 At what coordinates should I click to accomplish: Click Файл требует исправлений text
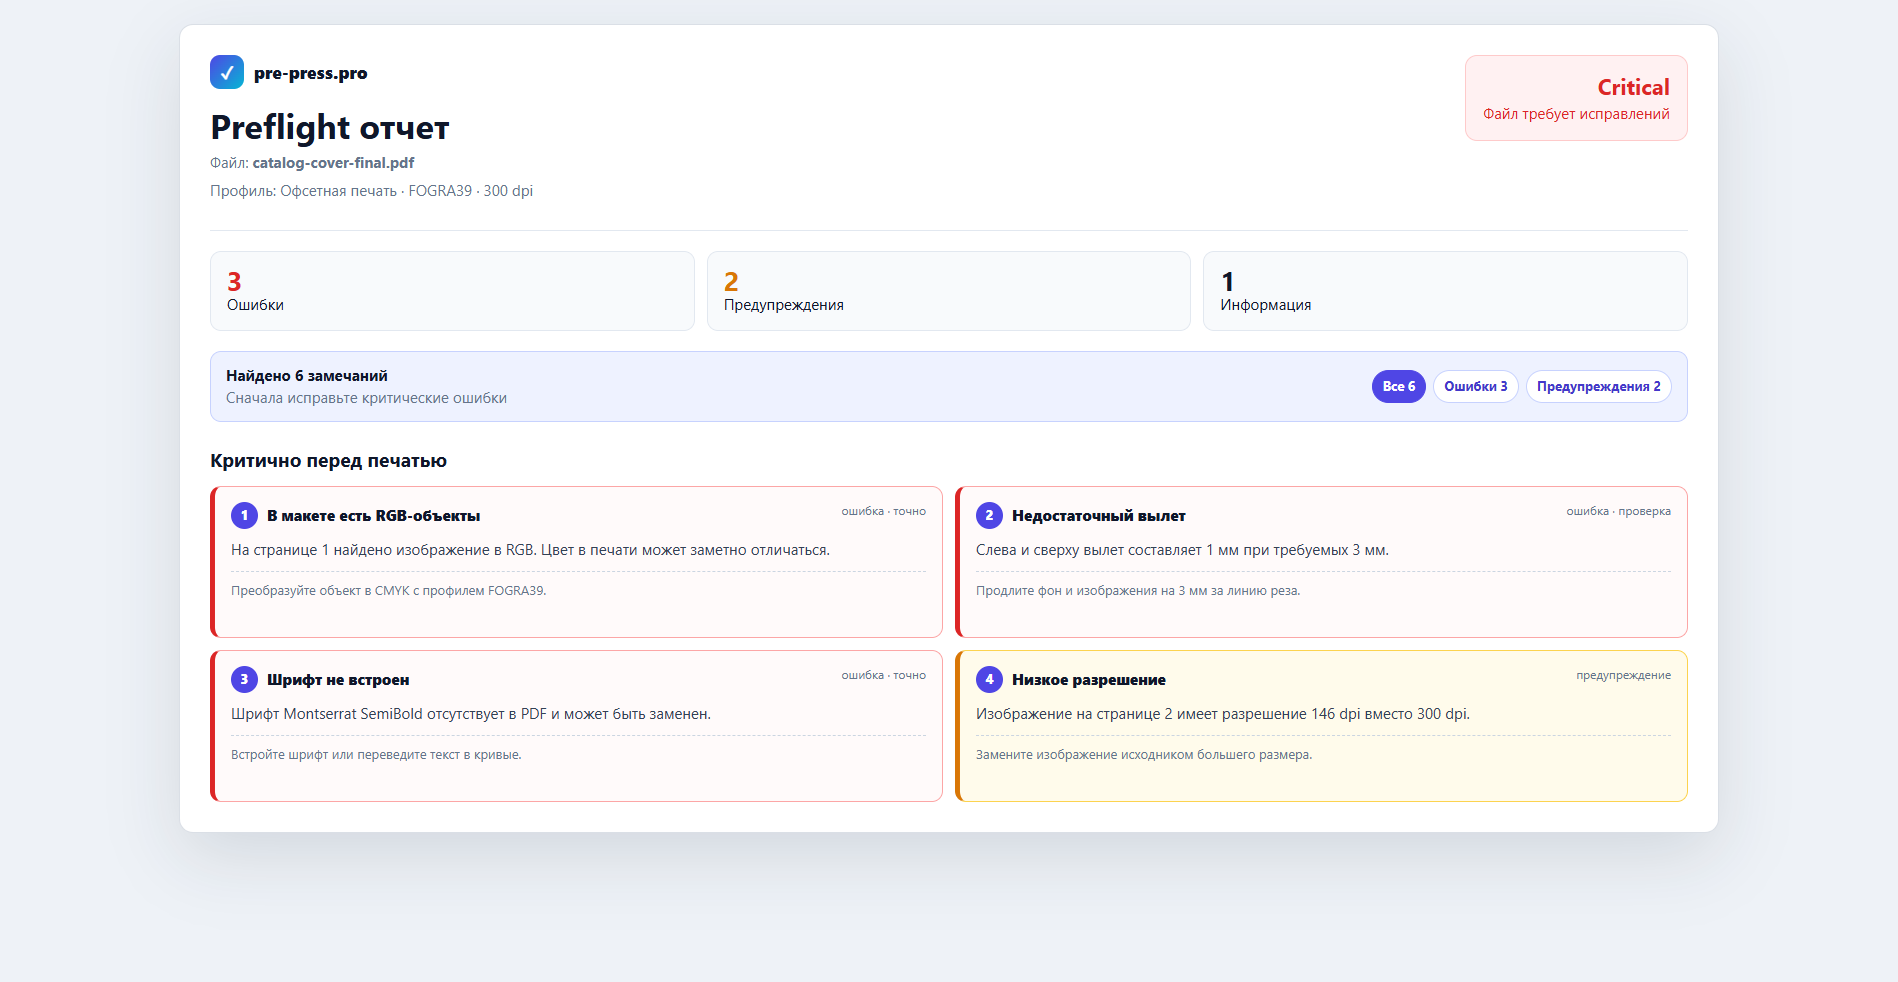1576,114
